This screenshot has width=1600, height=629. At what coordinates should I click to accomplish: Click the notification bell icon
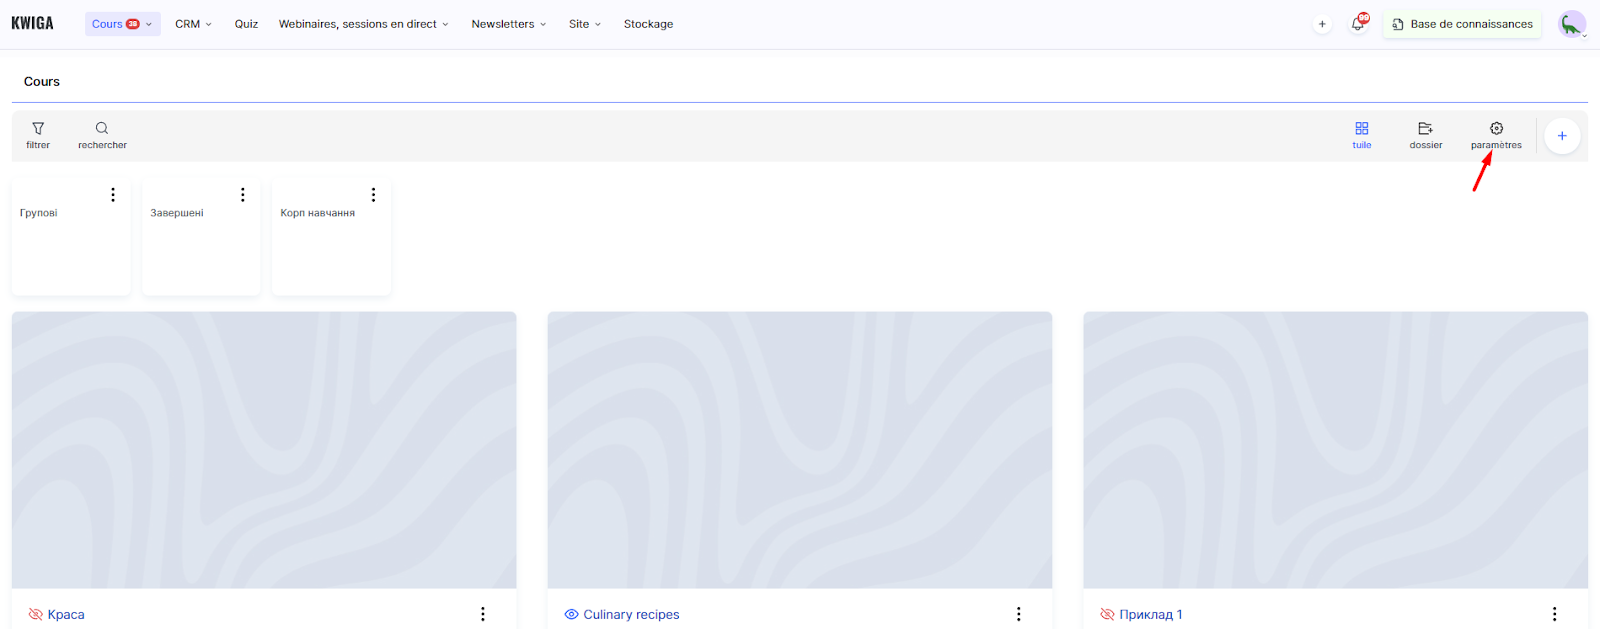pyautogui.click(x=1357, y=24)
